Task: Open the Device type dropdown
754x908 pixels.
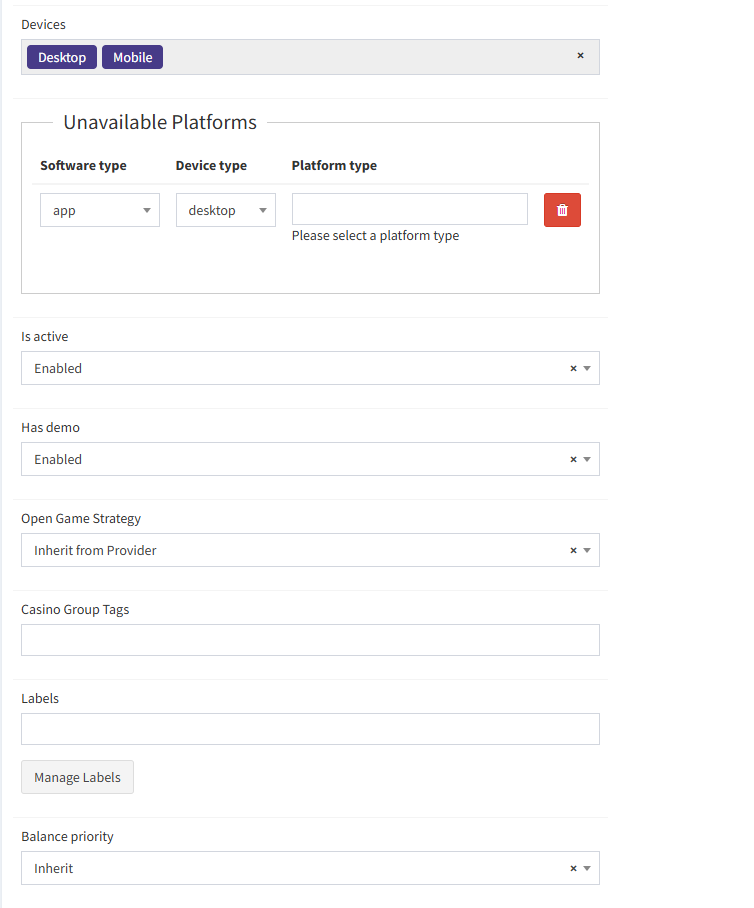Action: (225, 210)
